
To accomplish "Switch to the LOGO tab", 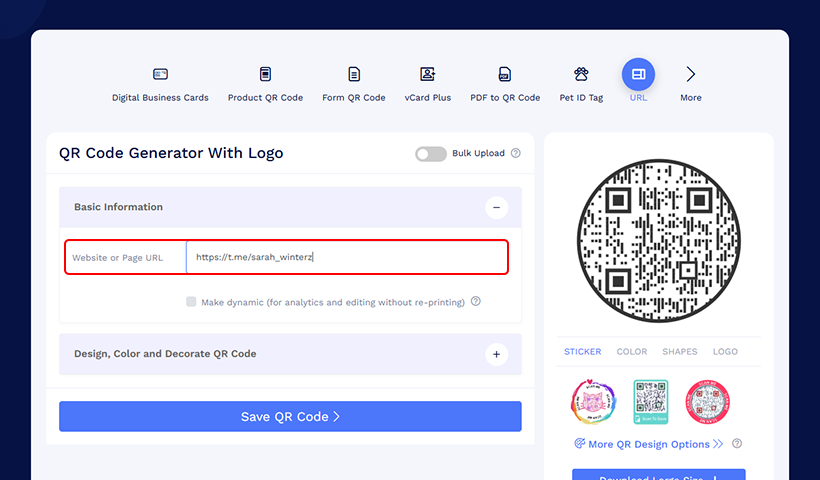I will click(725, 351).
